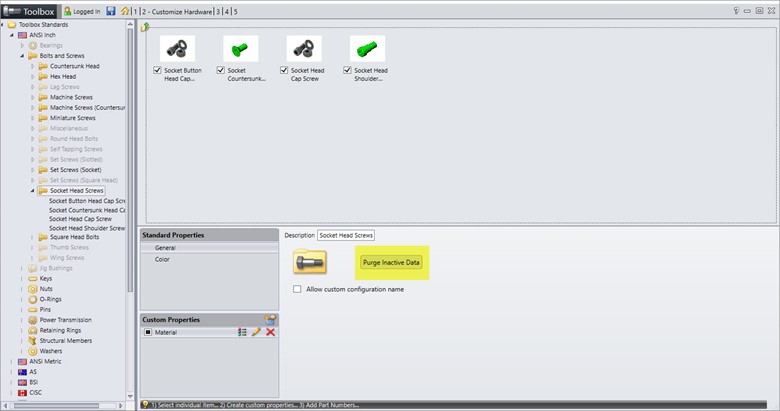Select the Color standard property
Screen dimensions: 780x411
[x=162, y=259]
